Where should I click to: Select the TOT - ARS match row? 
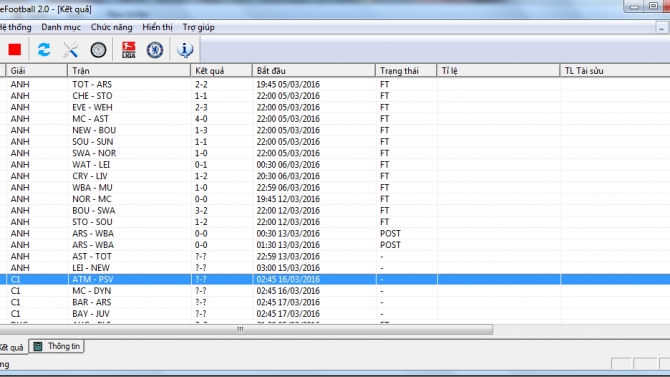(x=335, y=84)
